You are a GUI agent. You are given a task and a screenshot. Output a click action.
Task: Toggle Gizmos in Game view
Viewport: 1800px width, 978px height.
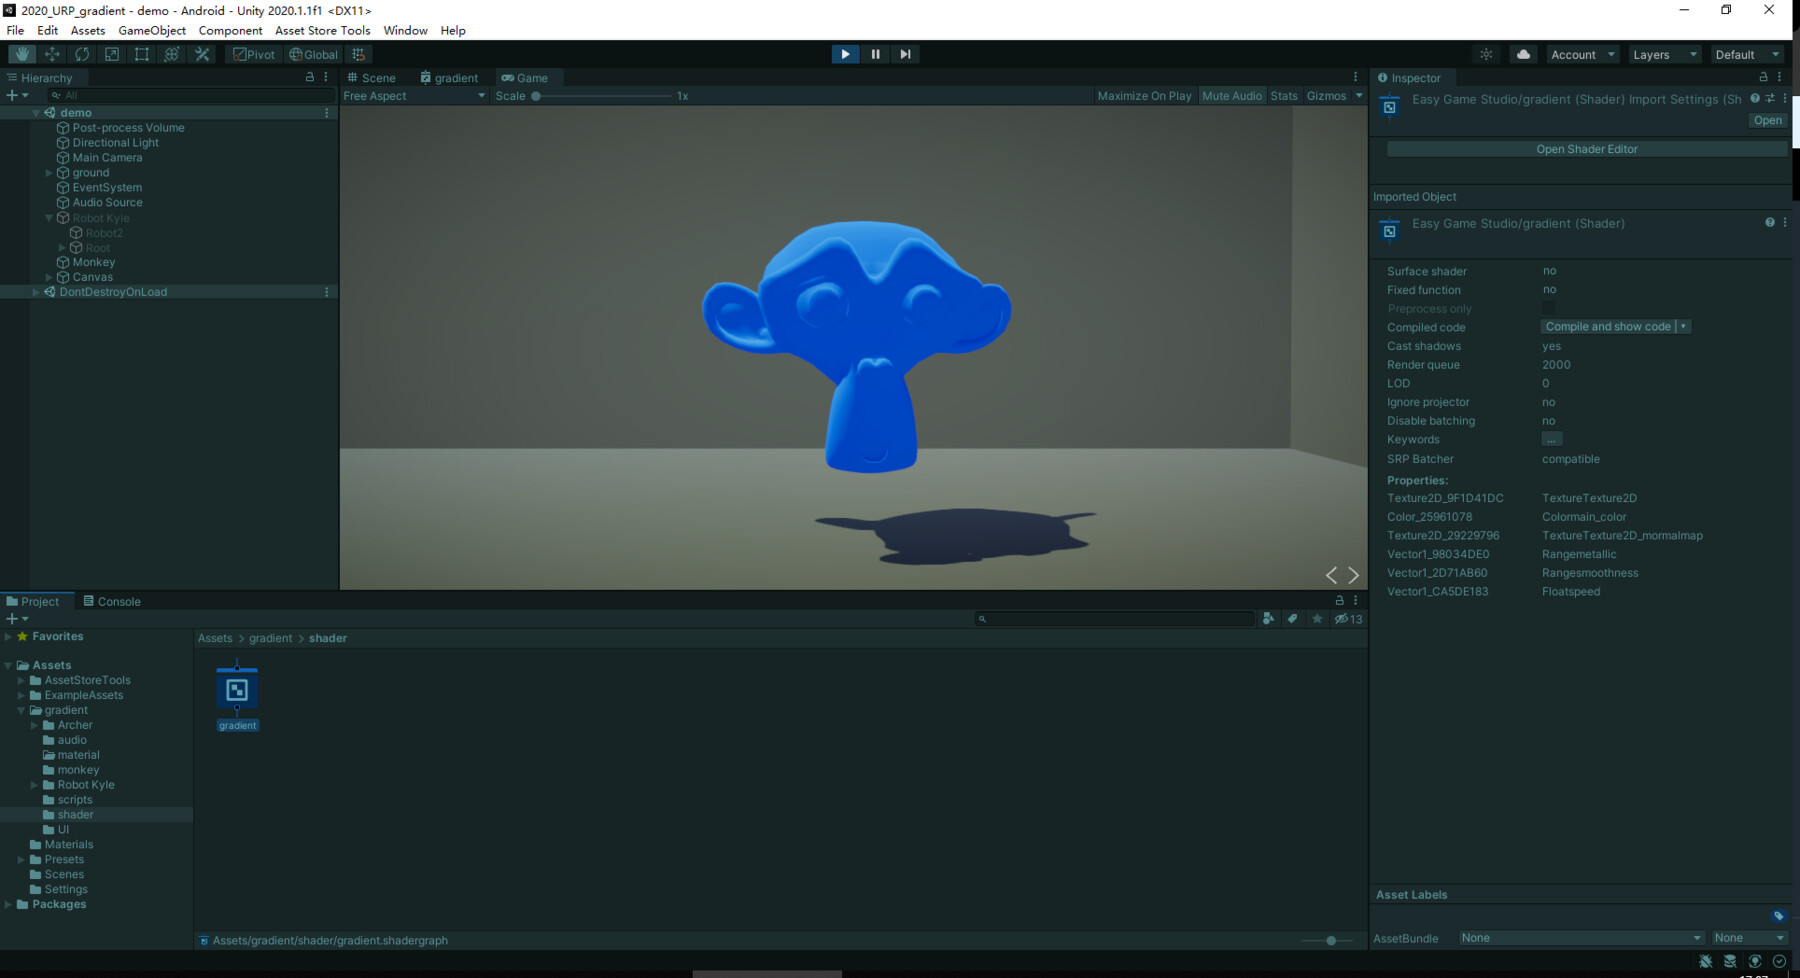pyautogui.click(x=1326, y=96)
